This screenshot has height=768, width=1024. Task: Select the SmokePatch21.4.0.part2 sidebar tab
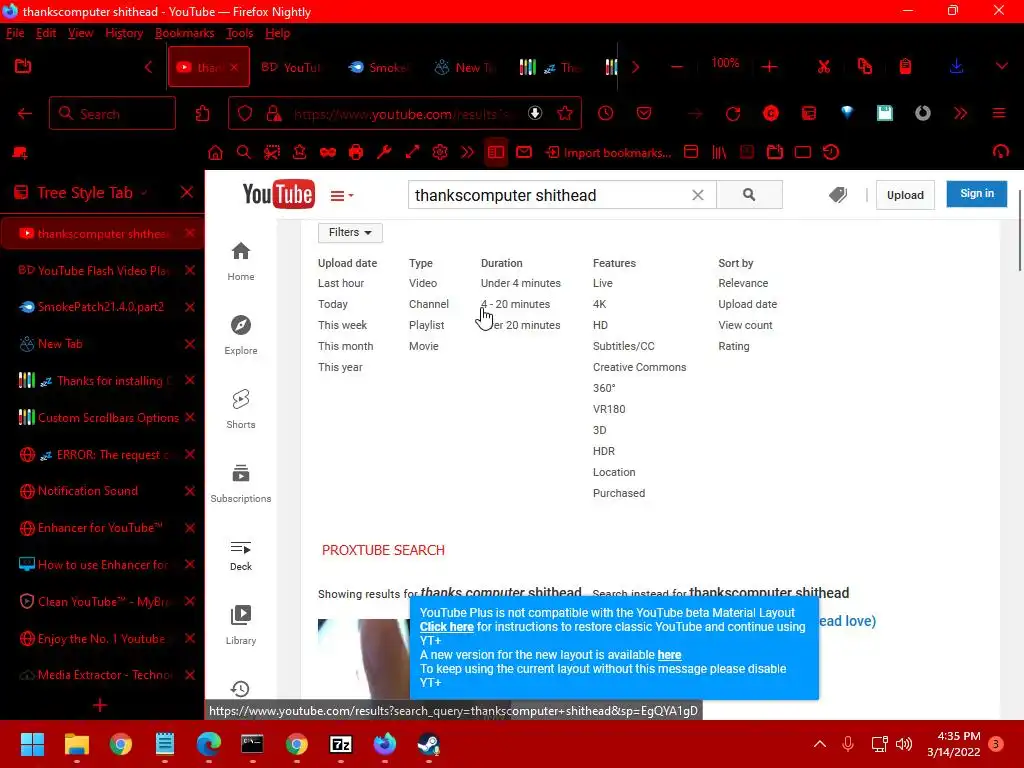(x=102, y=307)
